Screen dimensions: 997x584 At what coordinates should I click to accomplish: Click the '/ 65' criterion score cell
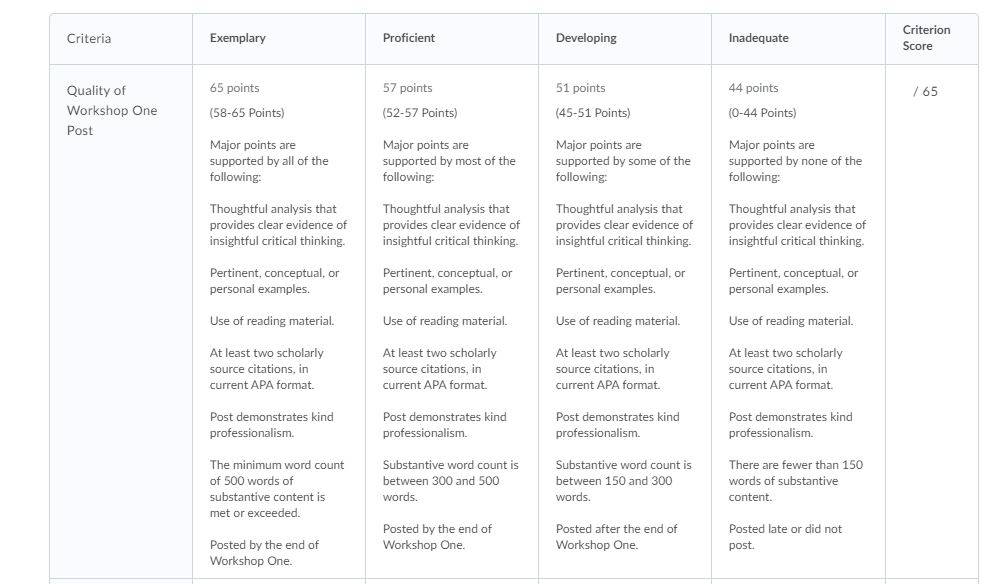925,92
